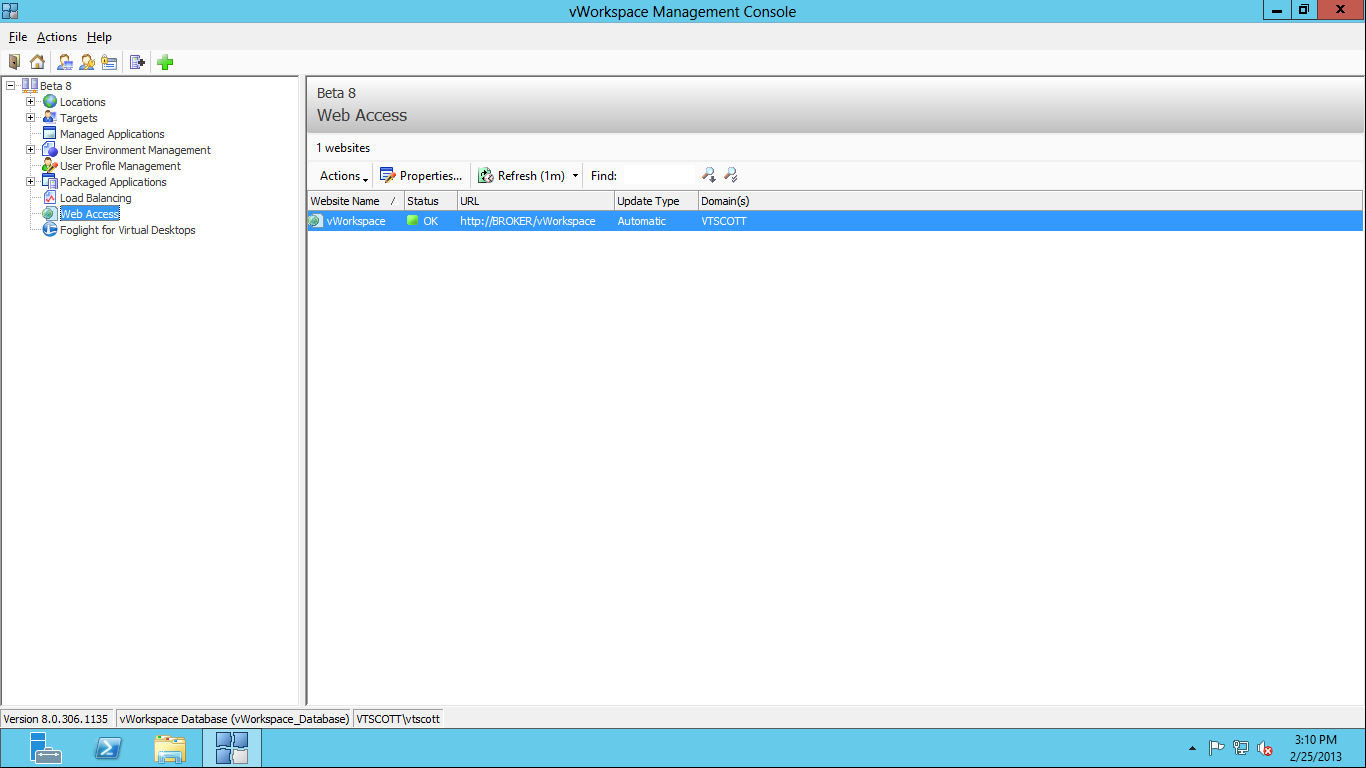Image resolution: width=1366 pixels, height=768 pixels.
Task: Expand the Packaged Applications node
Action: (x=30, y=182)
